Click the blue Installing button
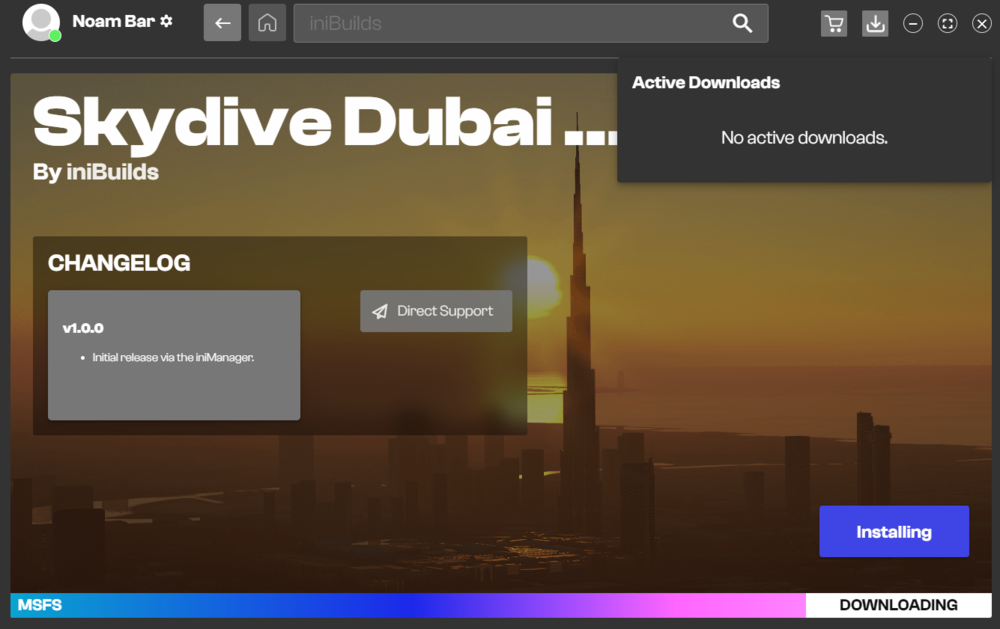The width and height of the screenshot is (1000, 629). tap(893, 532)
